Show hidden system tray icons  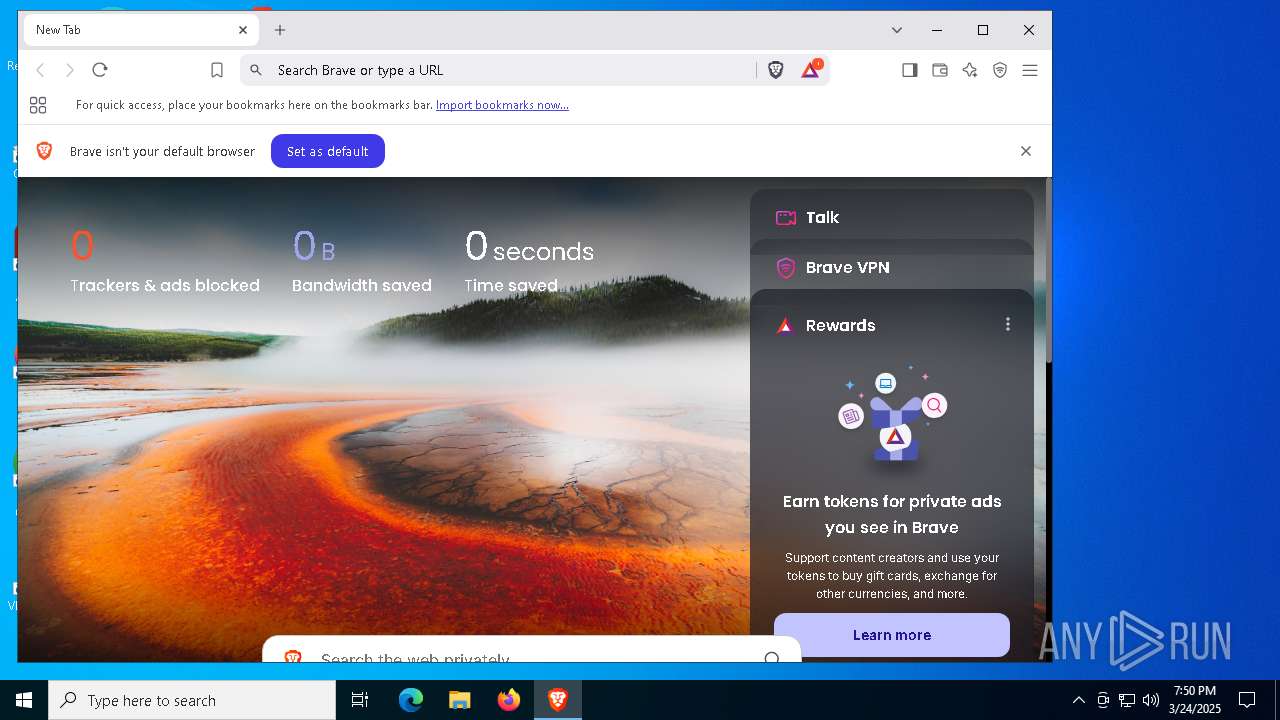[x=1078, y=700]
